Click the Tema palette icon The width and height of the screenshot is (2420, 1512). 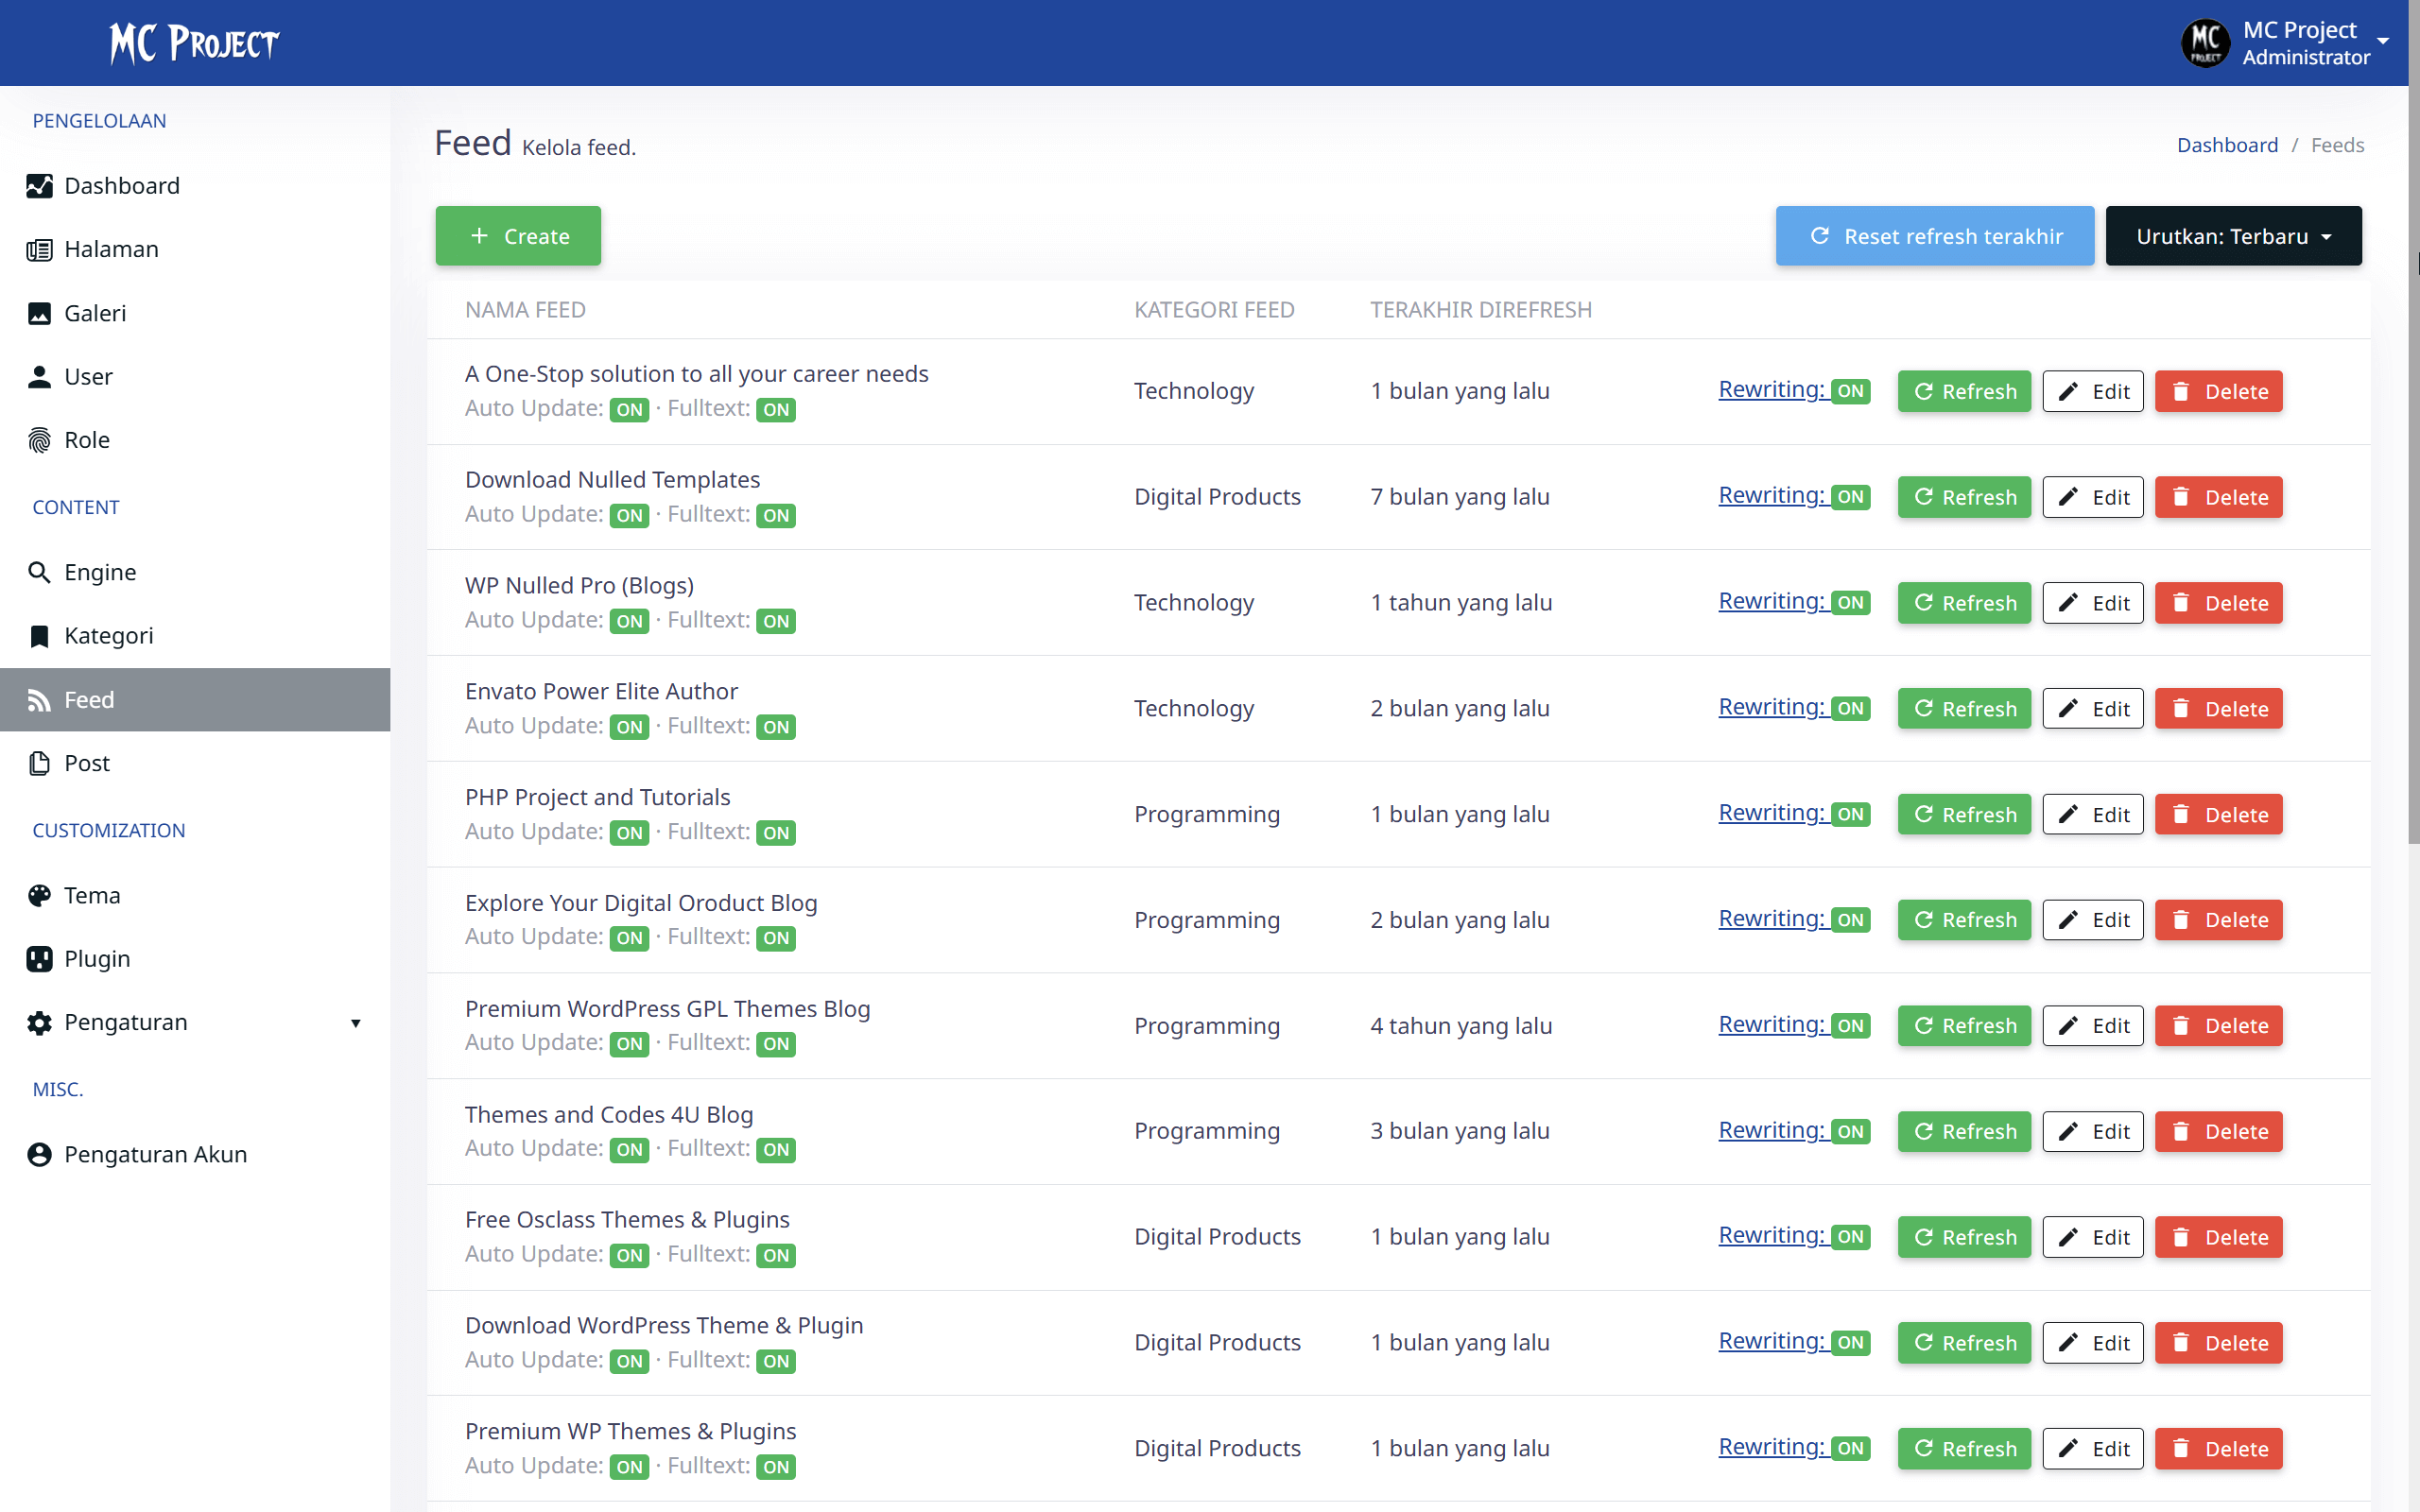(39, 895)
